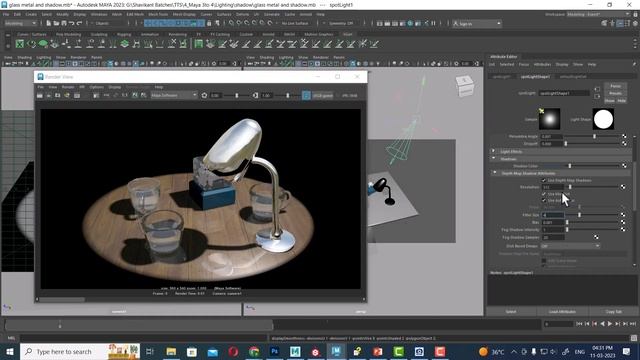640x360 pixels.
Task: Click the Hide button in Attribute Editor
Action: click(622, 100)
